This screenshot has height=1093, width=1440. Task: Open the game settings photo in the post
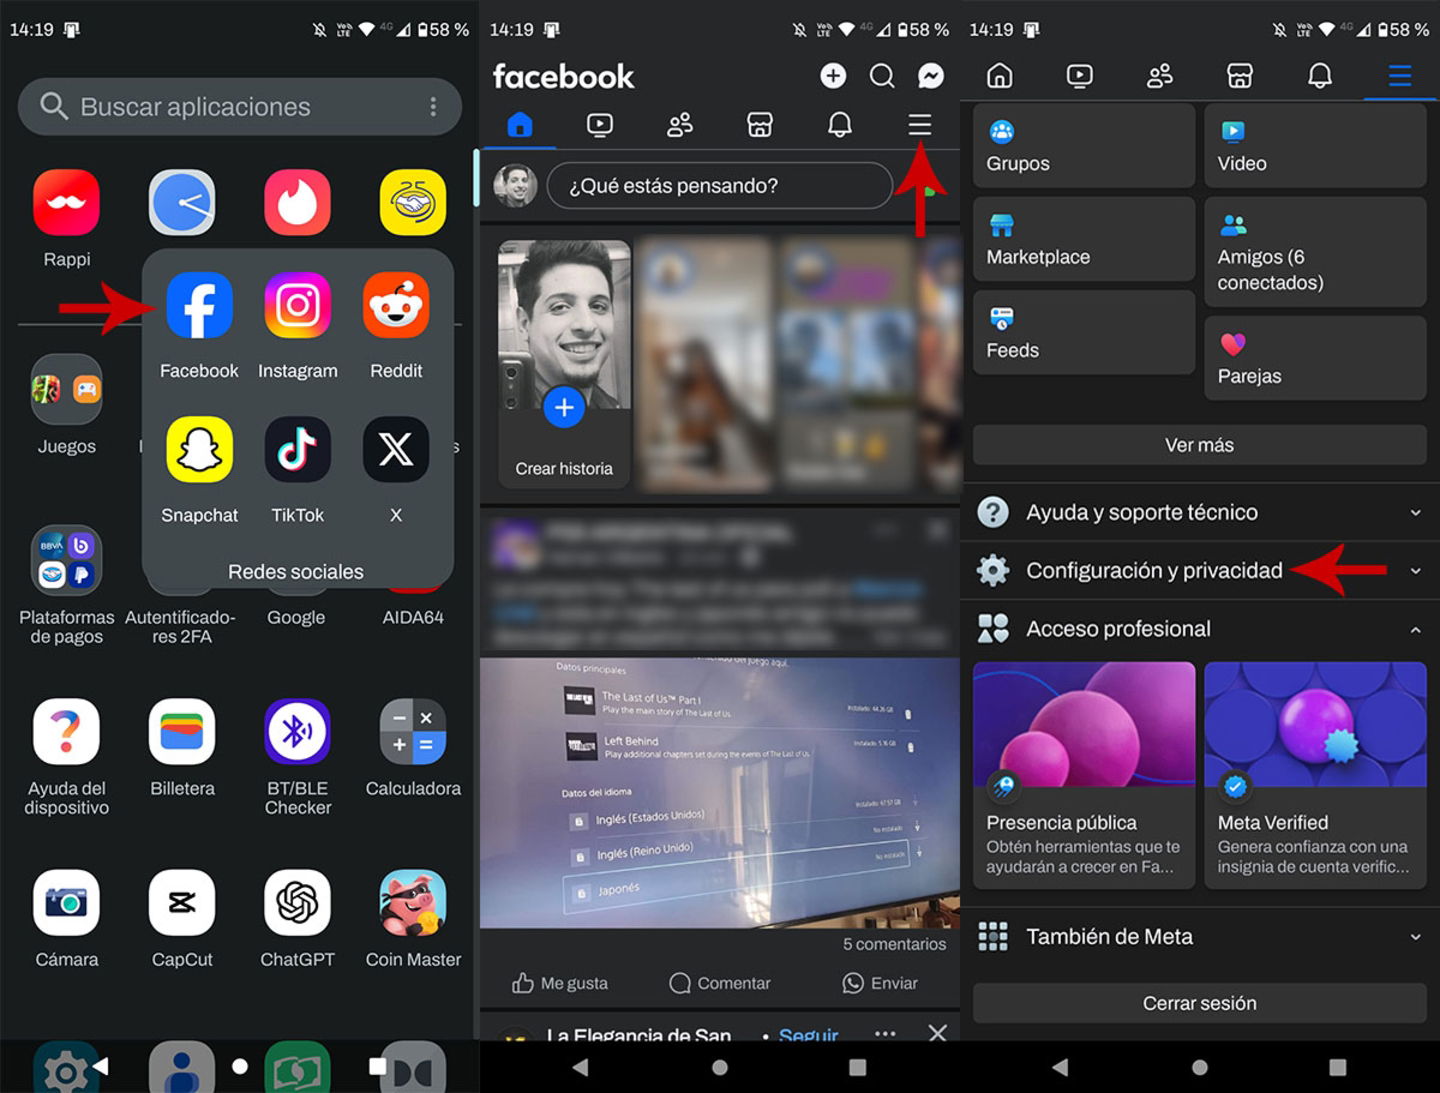pyautogui.click(x=720, y=793)
